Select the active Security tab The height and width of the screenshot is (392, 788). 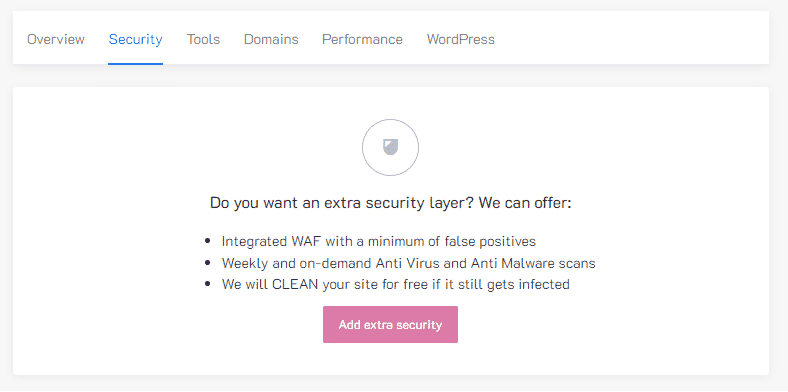(135, 39)
